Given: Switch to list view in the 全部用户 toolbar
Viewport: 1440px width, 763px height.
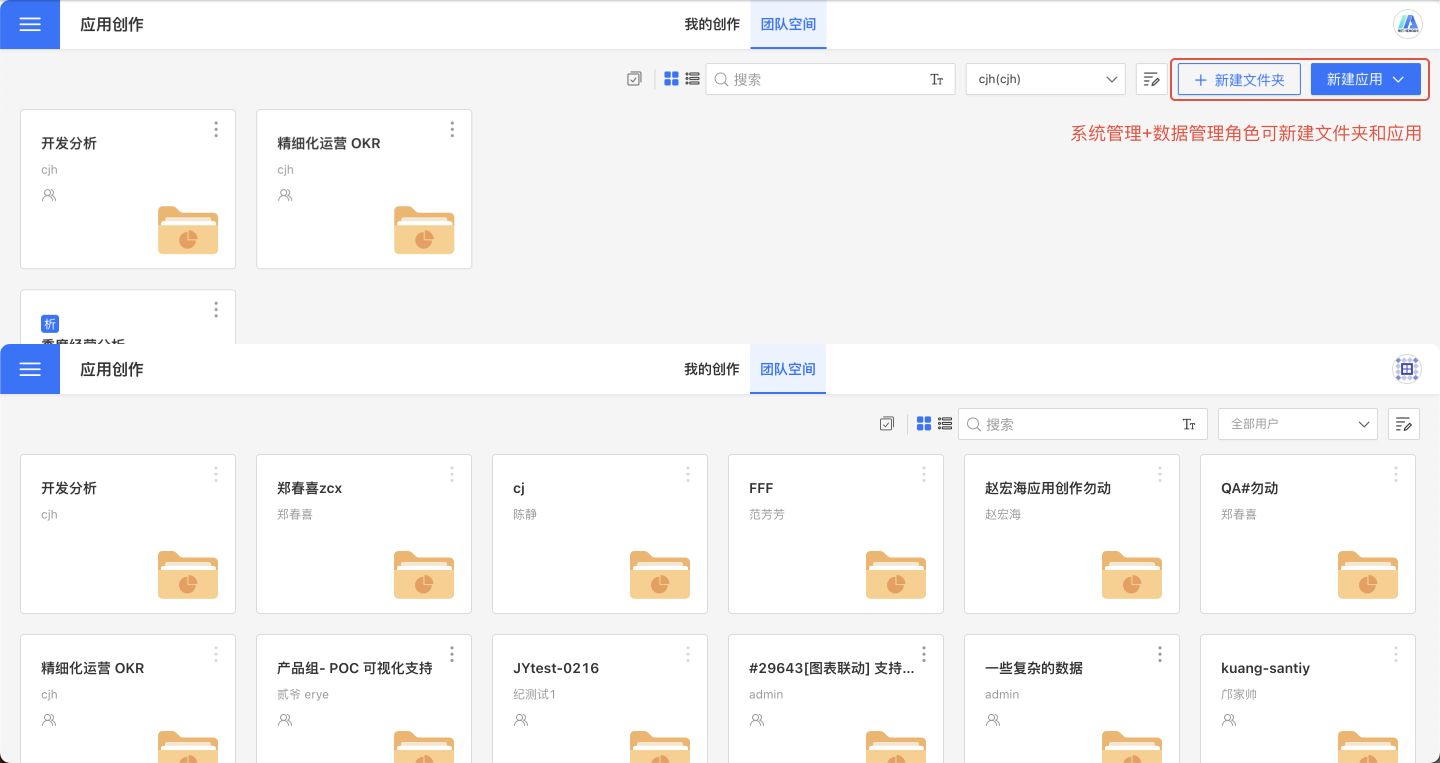Looking at the screenshot, I should point(945,424).
